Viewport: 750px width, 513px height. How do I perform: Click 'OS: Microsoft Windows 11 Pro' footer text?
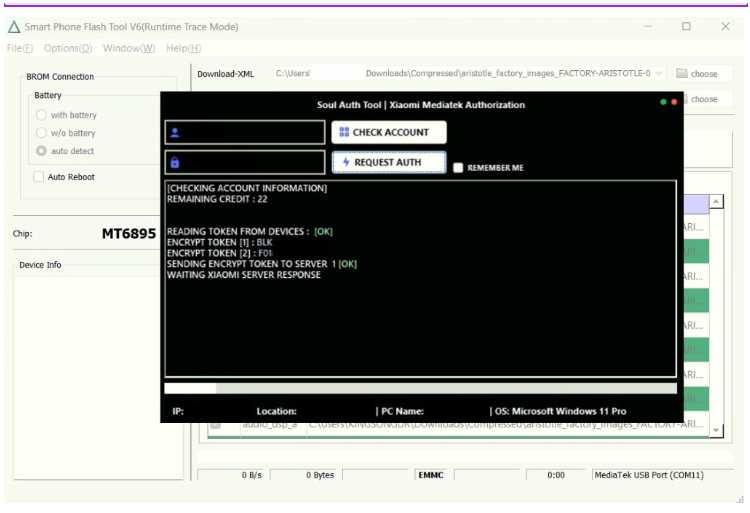tap(560, 411)
